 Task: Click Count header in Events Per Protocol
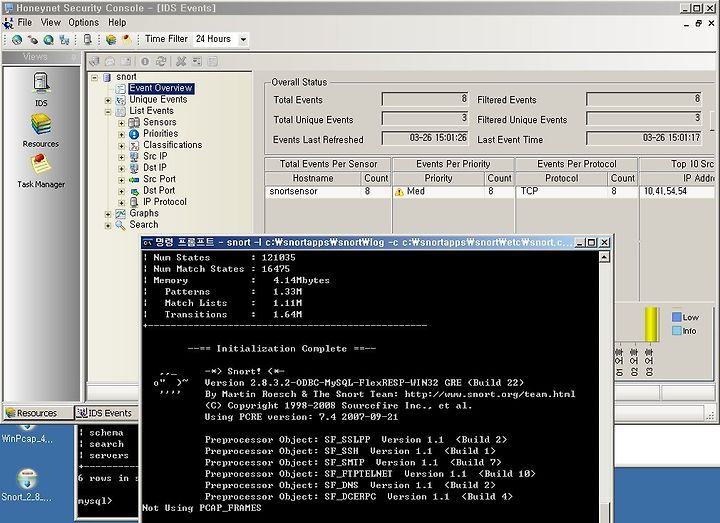622,178
